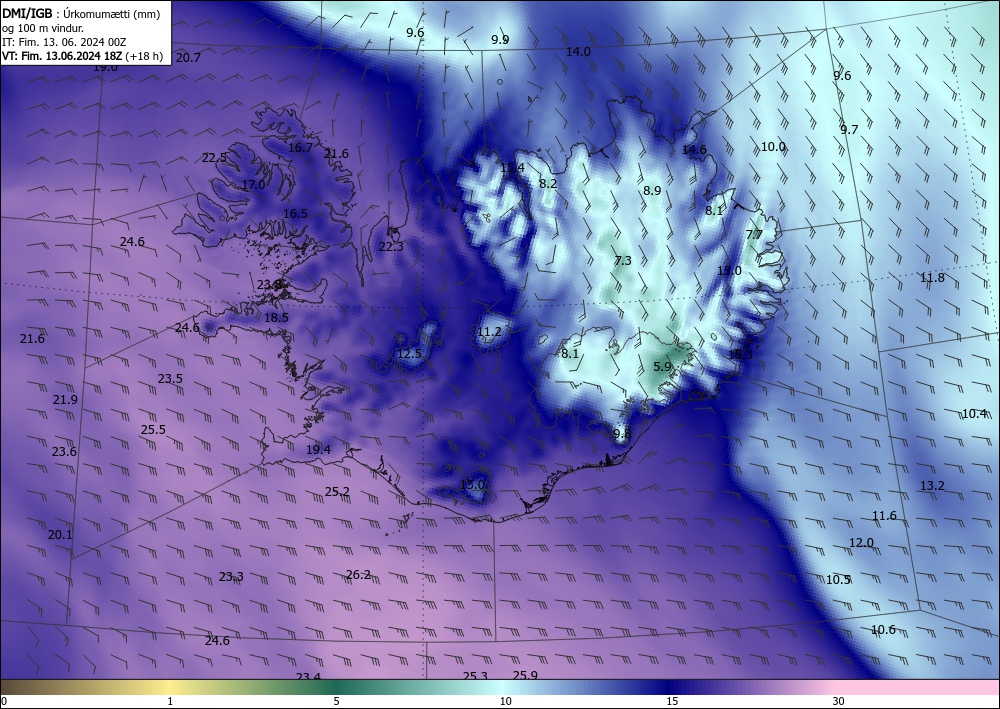This screenshot has height=709, width=1000.
Task: Click the 10.0 value on the map
Action: 773,147
